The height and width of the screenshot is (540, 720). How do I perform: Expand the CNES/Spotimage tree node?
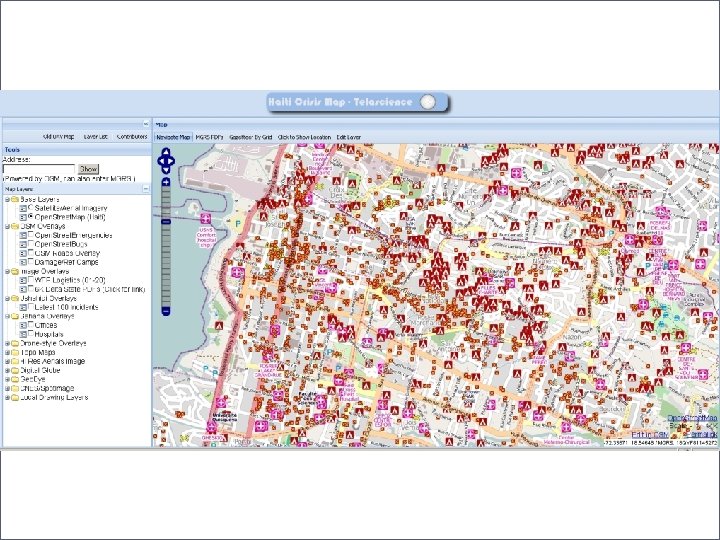[7, 388]
